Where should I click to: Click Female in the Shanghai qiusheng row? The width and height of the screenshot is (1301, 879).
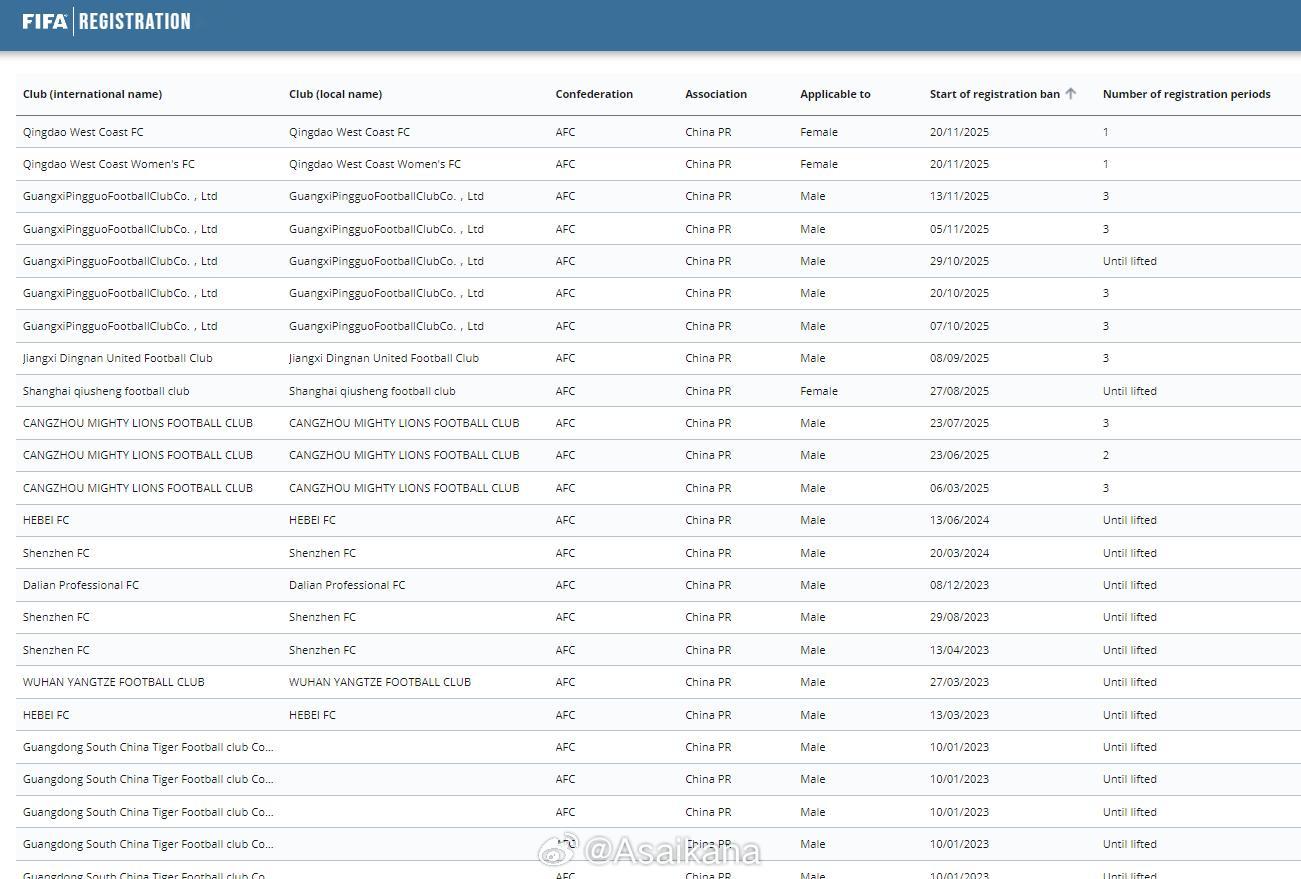(x=819, y=391)
